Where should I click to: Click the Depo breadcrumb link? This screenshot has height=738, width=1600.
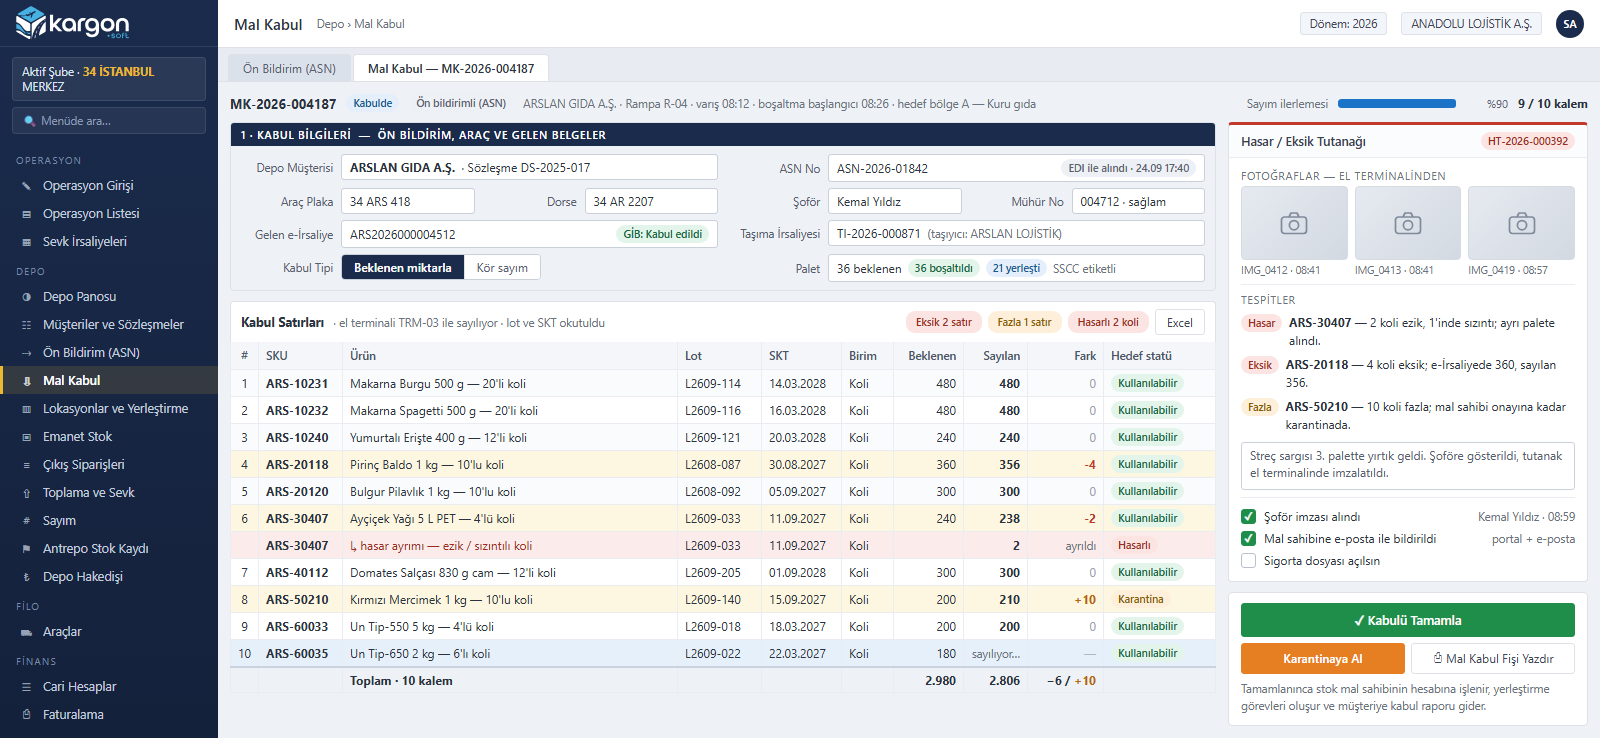pos(330,24)
